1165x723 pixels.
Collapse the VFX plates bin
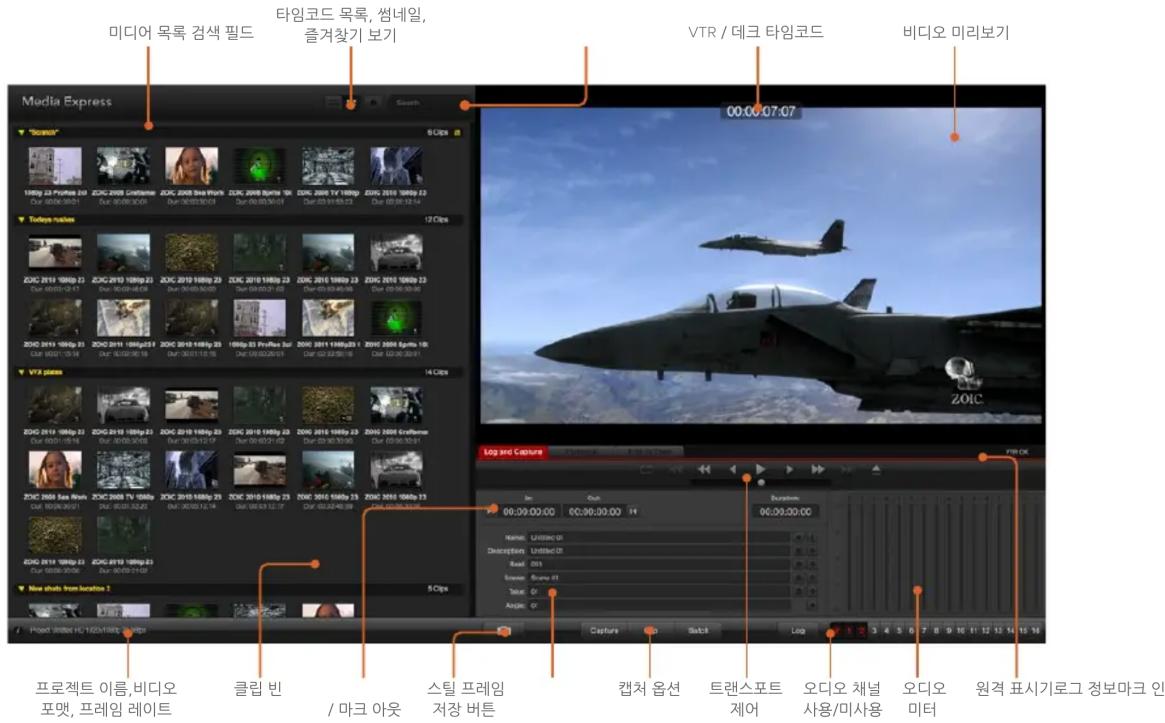[21, 372]
